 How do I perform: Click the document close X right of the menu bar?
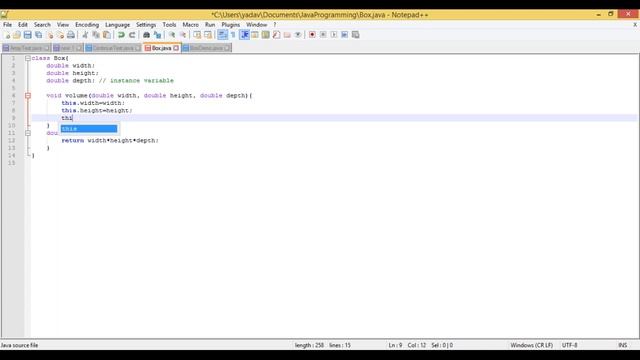tap(635, 25)
